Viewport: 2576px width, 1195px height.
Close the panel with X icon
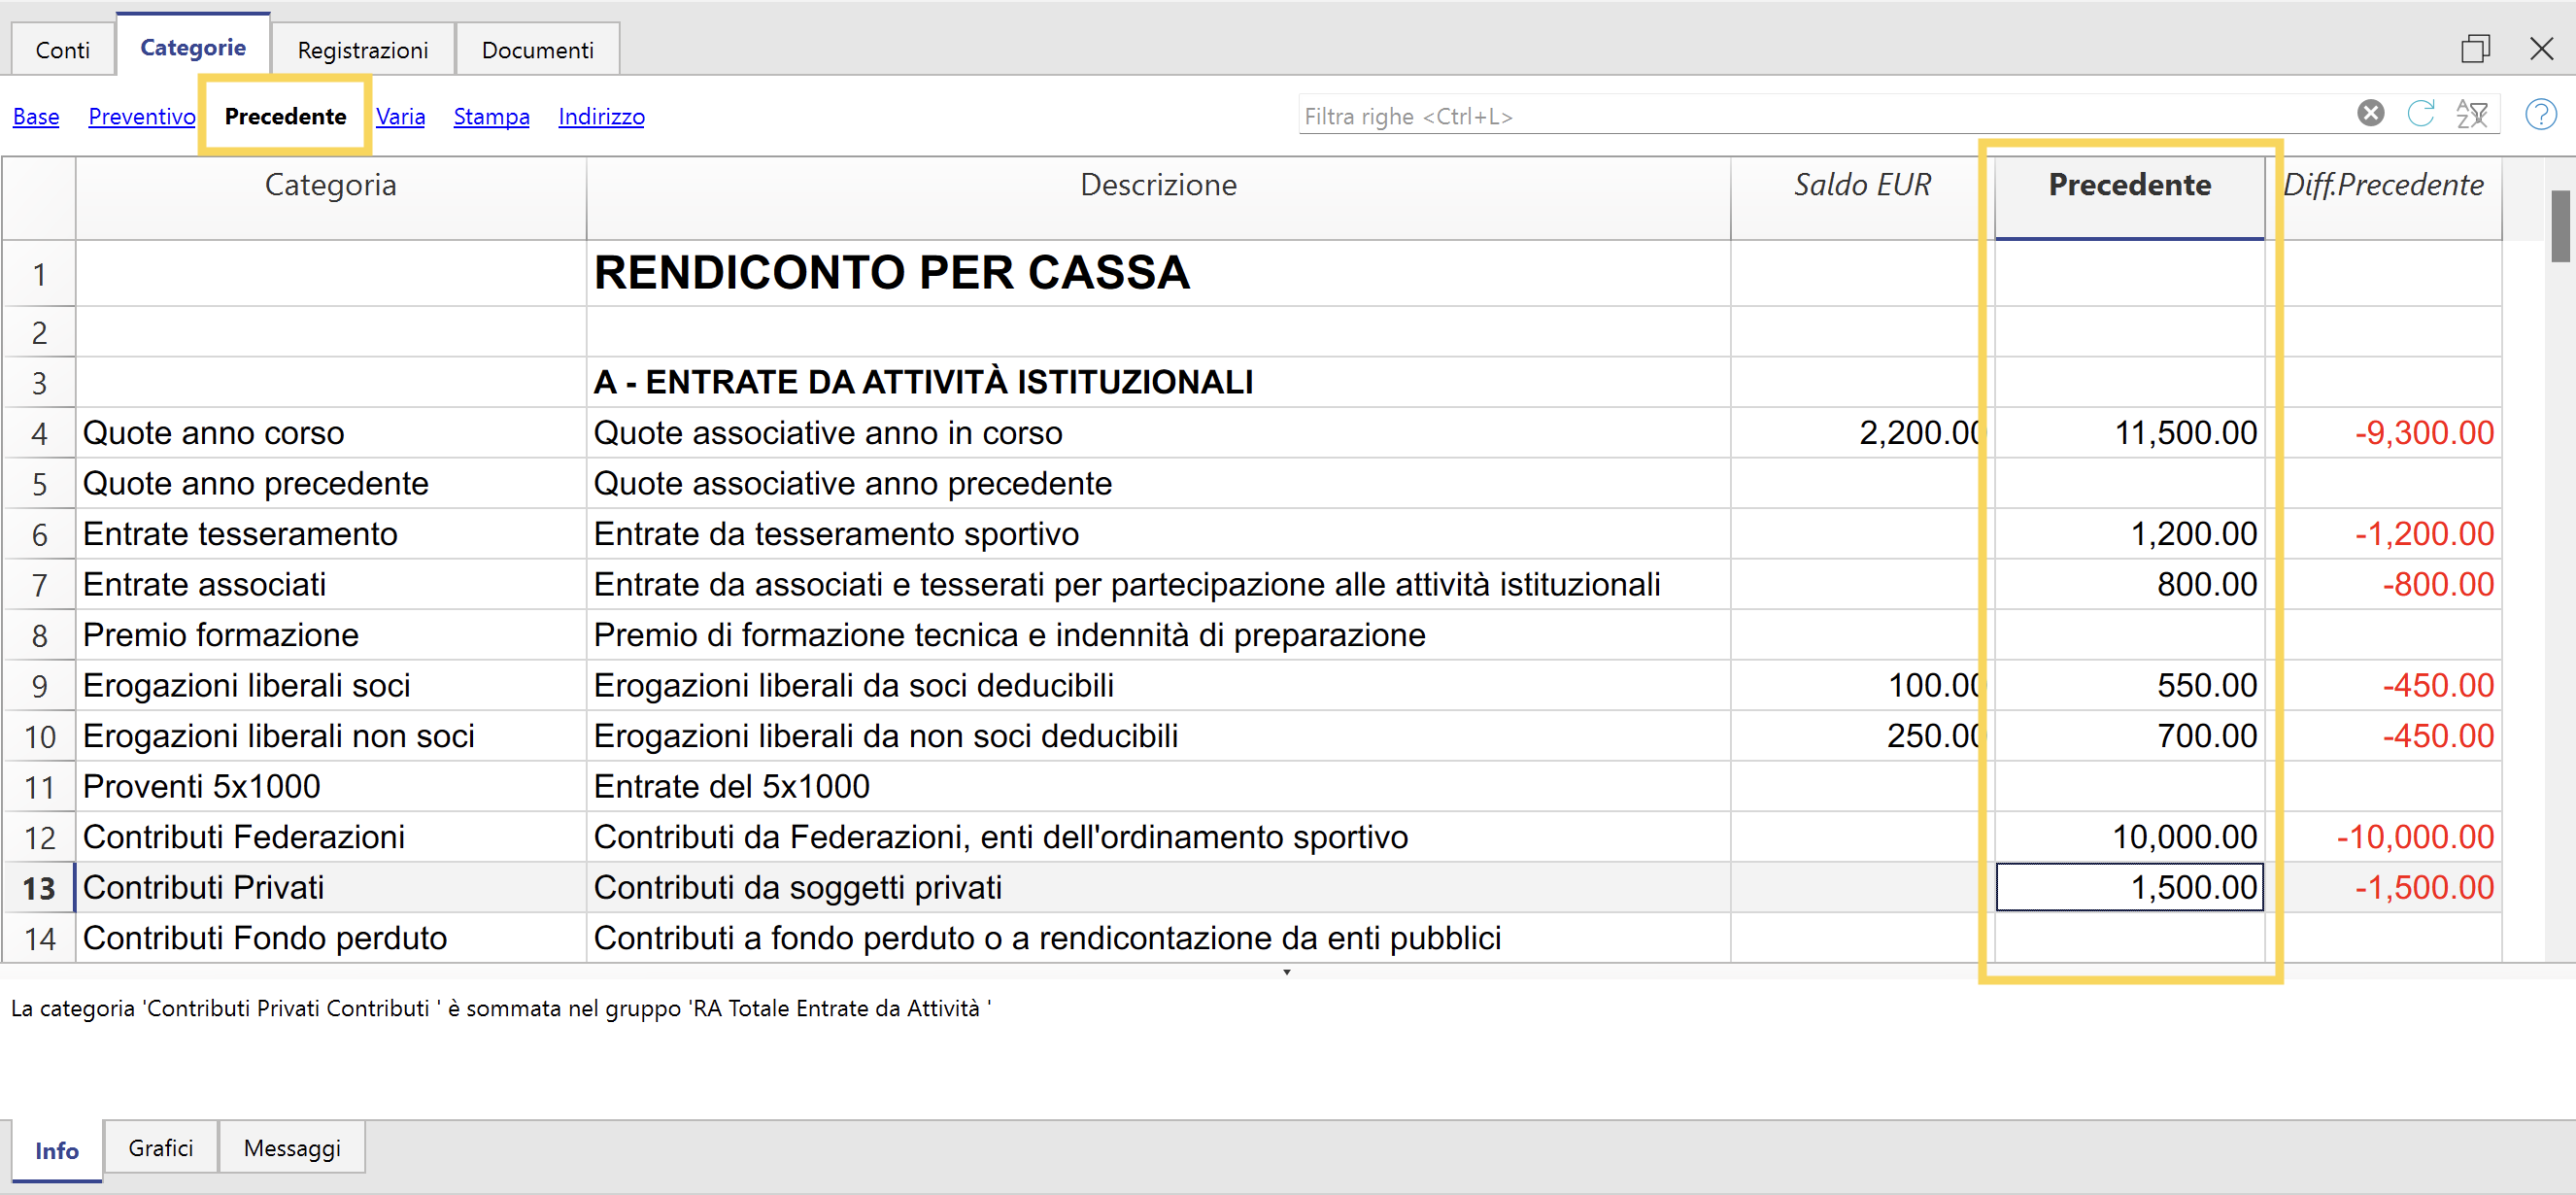[x=2541, y=48]
